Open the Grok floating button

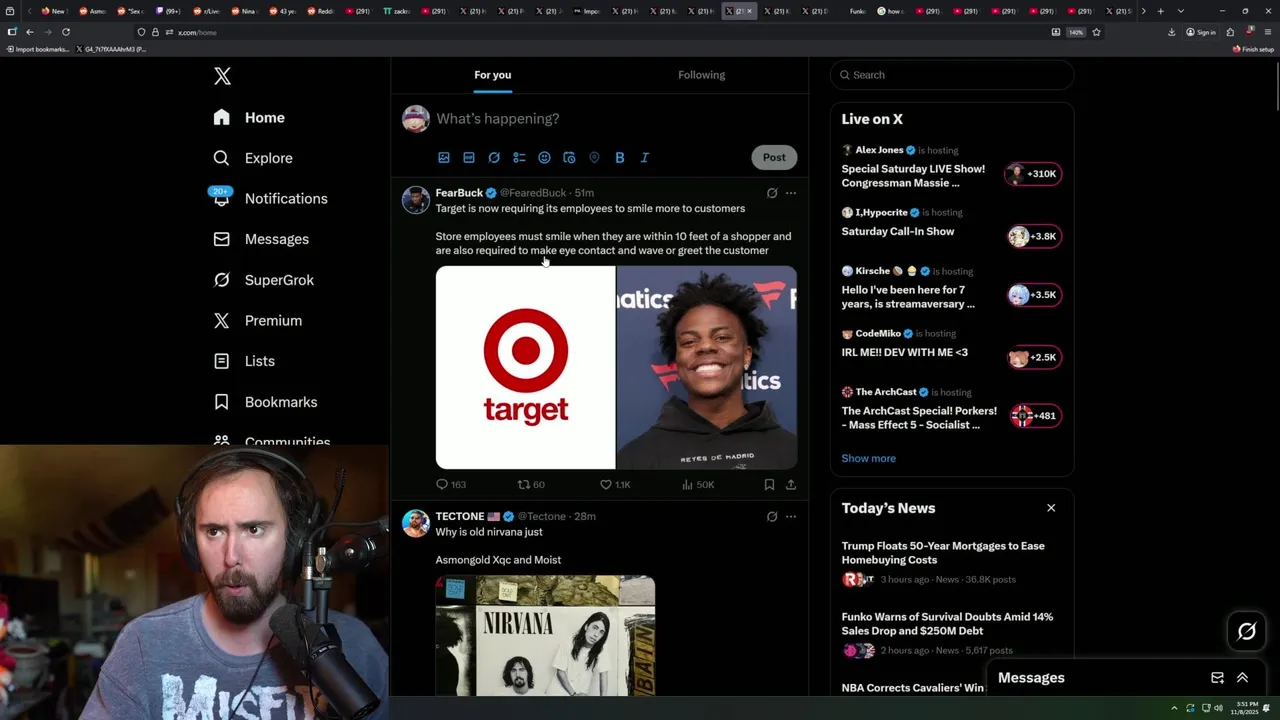coord(1246,631)
